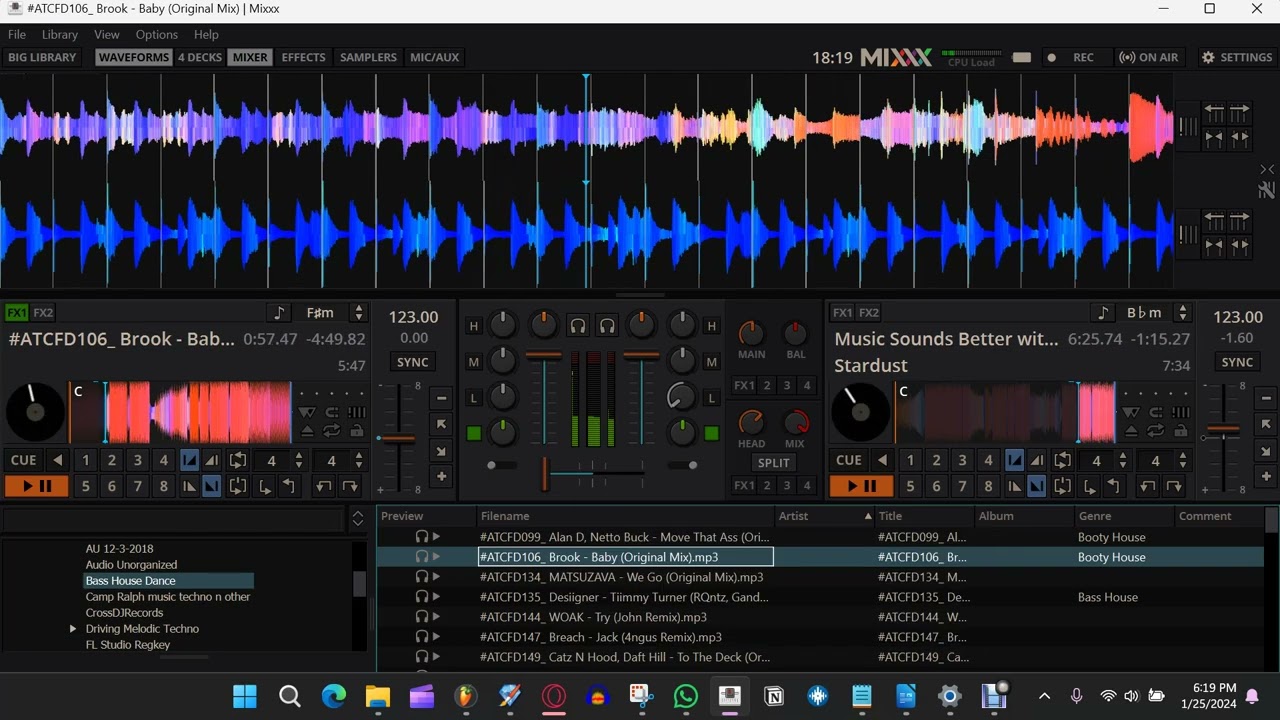
Task: Expand the Driving Melodic Techno tree node
Action: pos(73,629)
